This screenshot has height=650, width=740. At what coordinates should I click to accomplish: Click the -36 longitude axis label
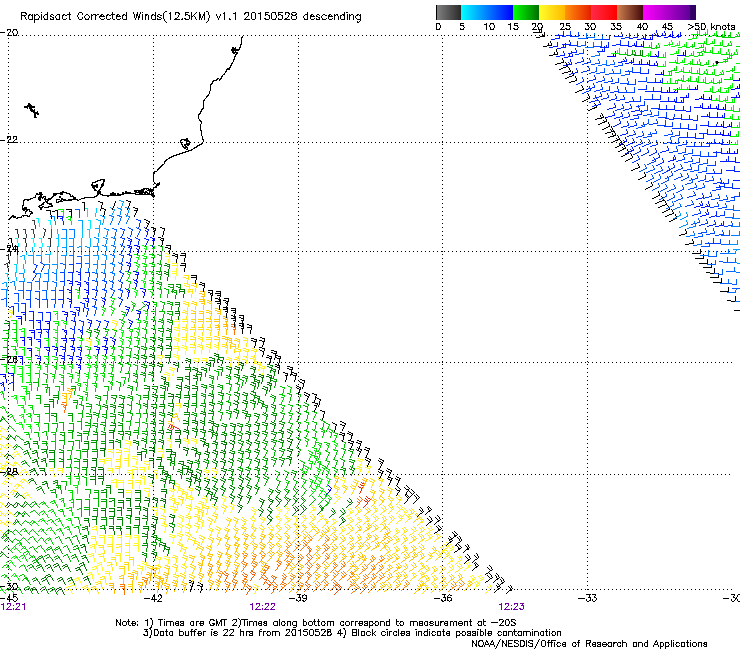tap(443, 598)
